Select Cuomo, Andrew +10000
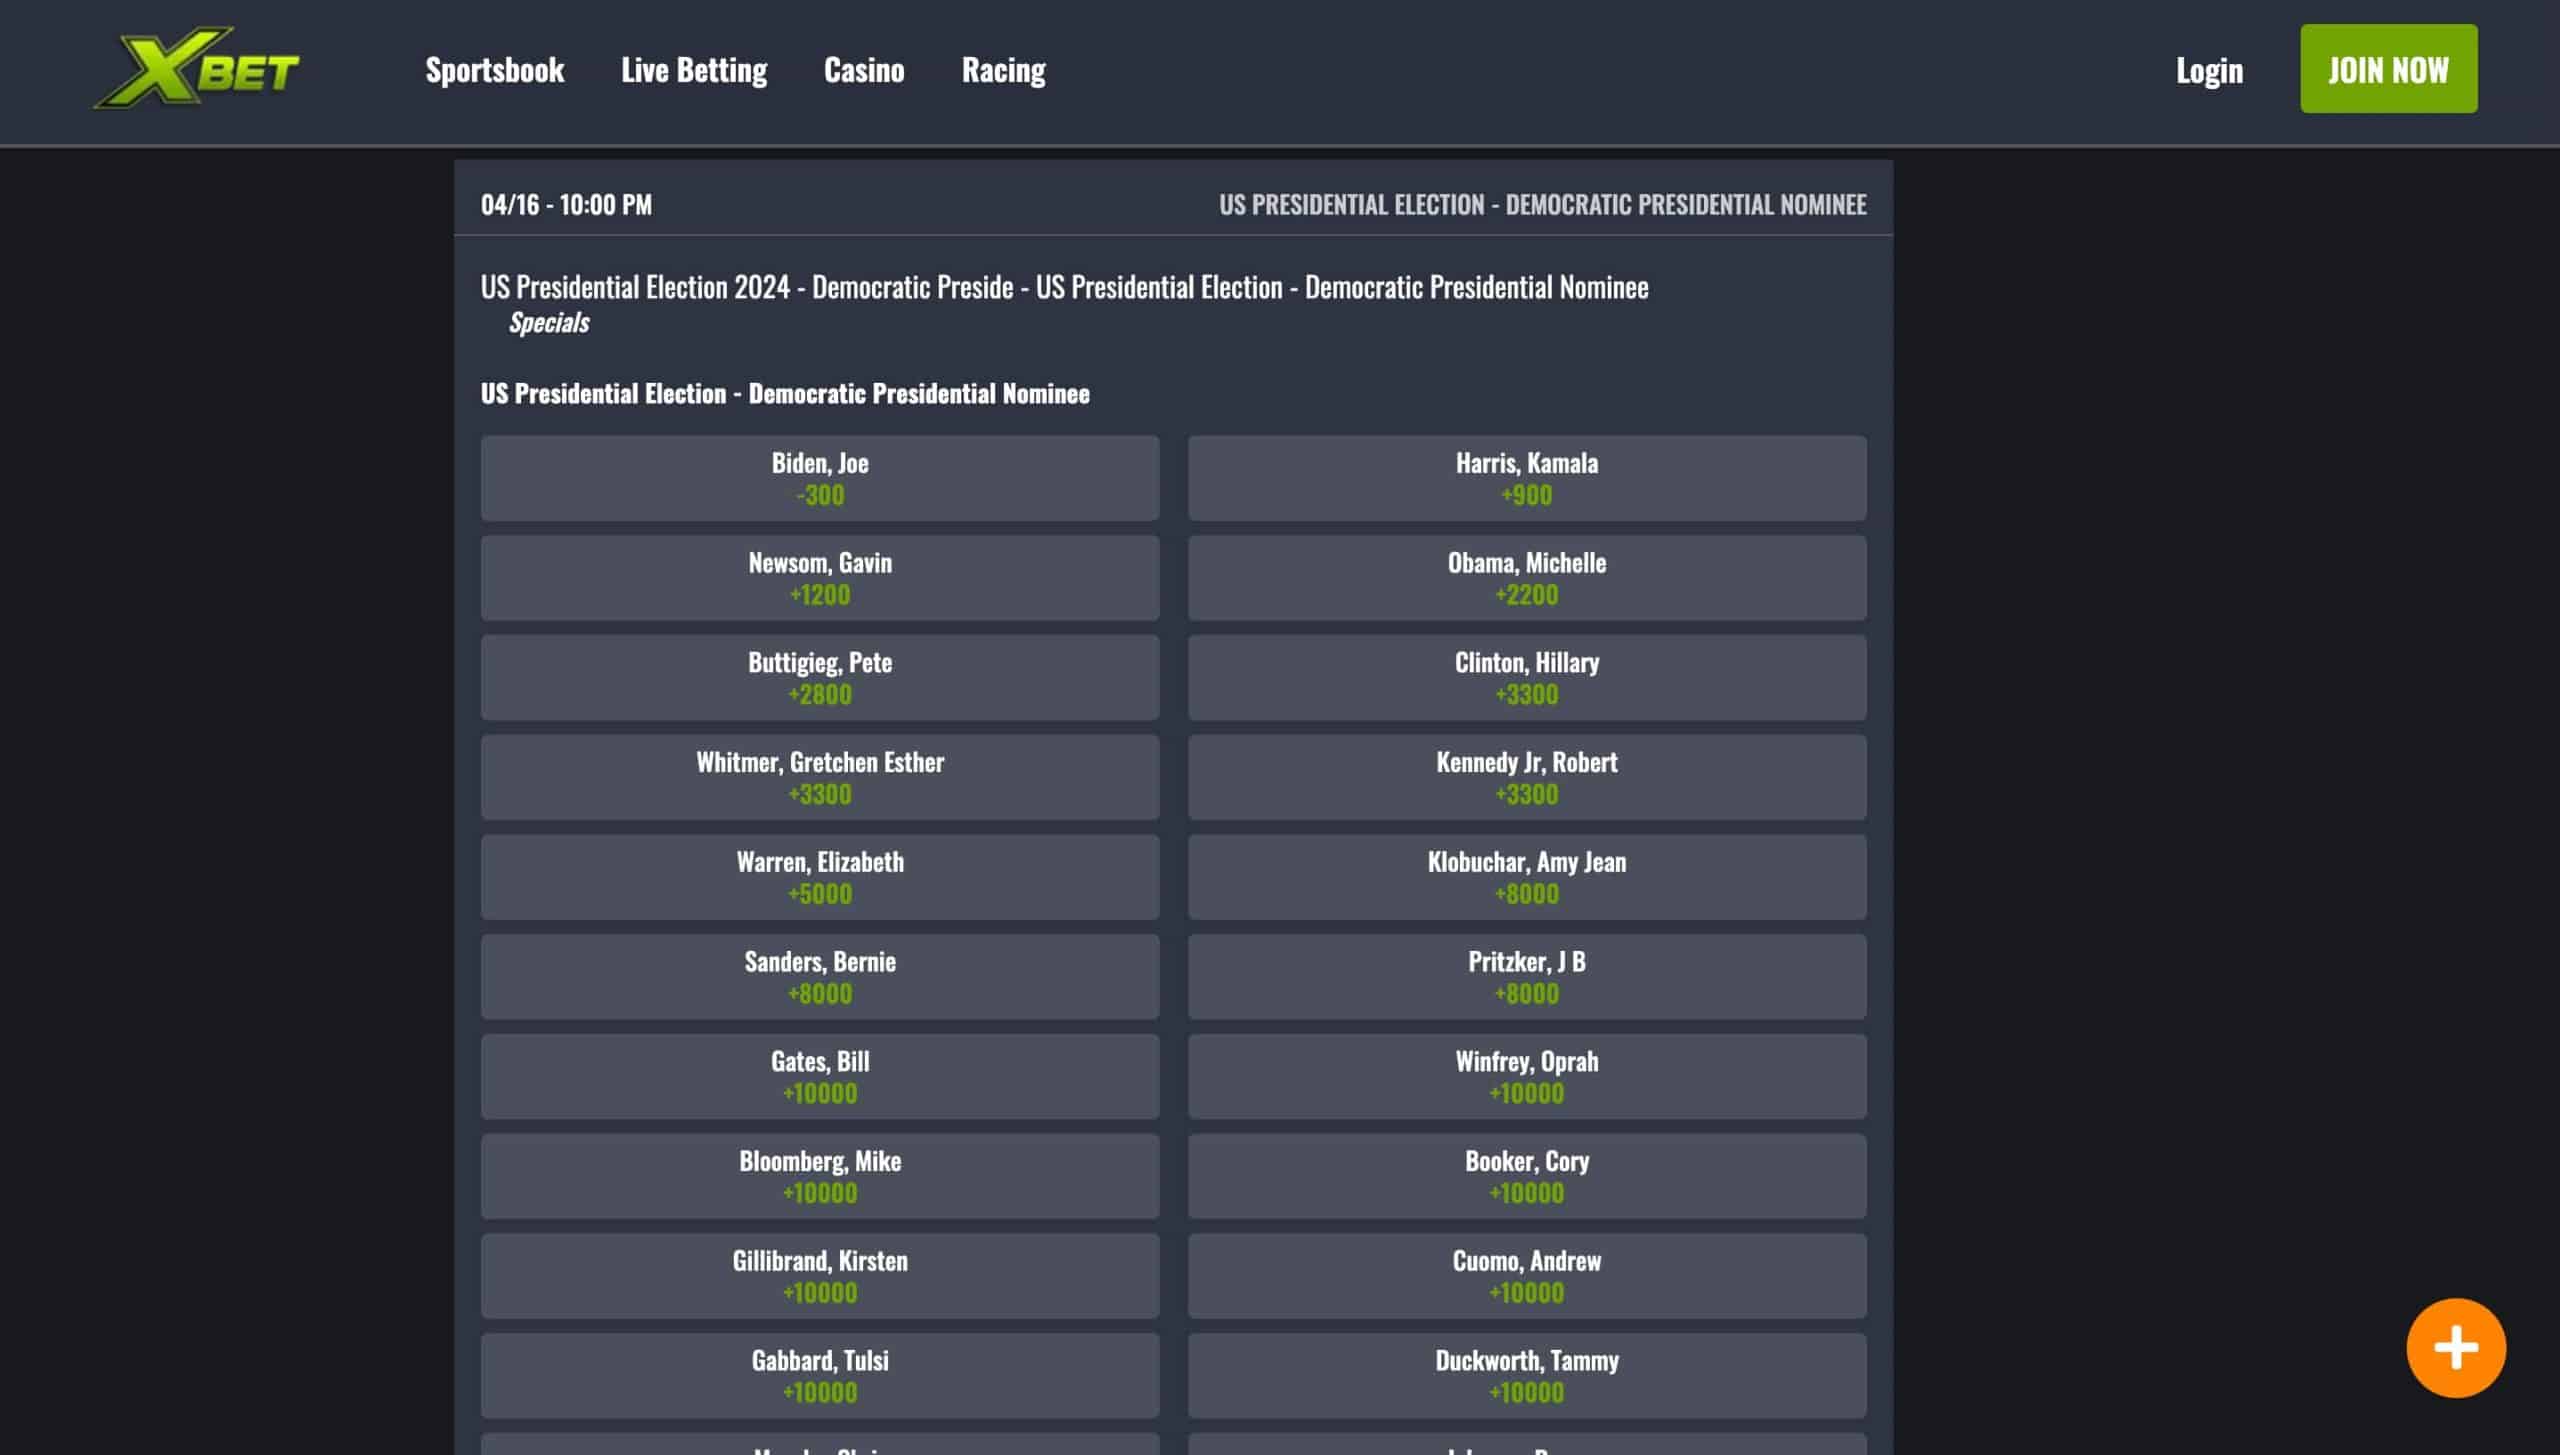Viewport: 2560px width, 1455px height. (x=1527, y=1276)
